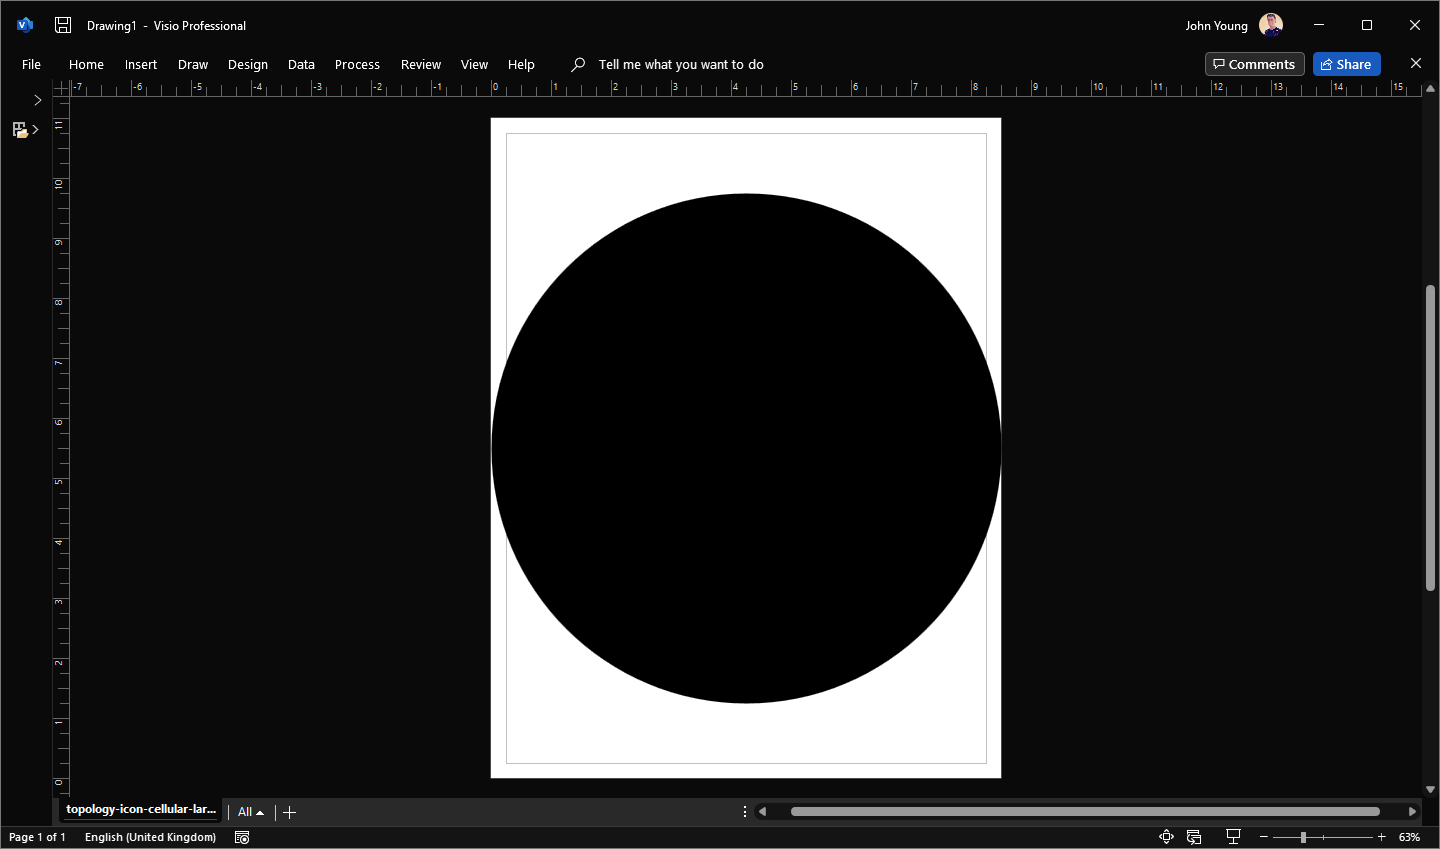Click the Tell me what you want search box
The image size is (1440, 849).
680,64
